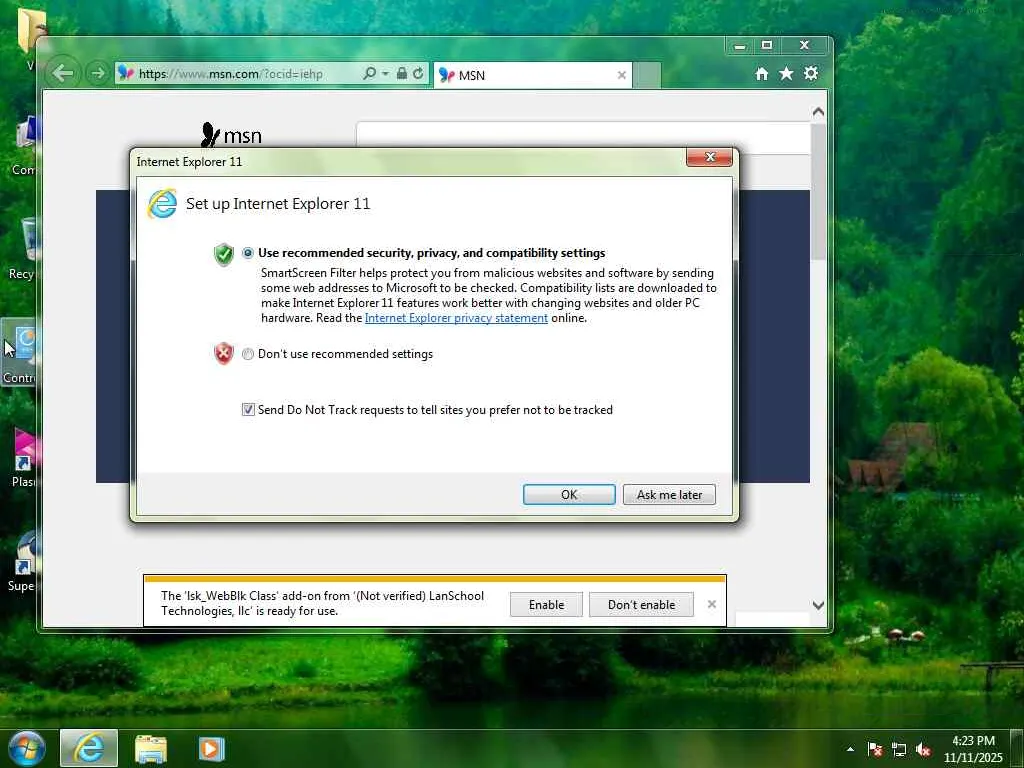Toggle Send Do Not Track requests checkbox
Screen dimensions: 1024x768
(x=248, y=409)
